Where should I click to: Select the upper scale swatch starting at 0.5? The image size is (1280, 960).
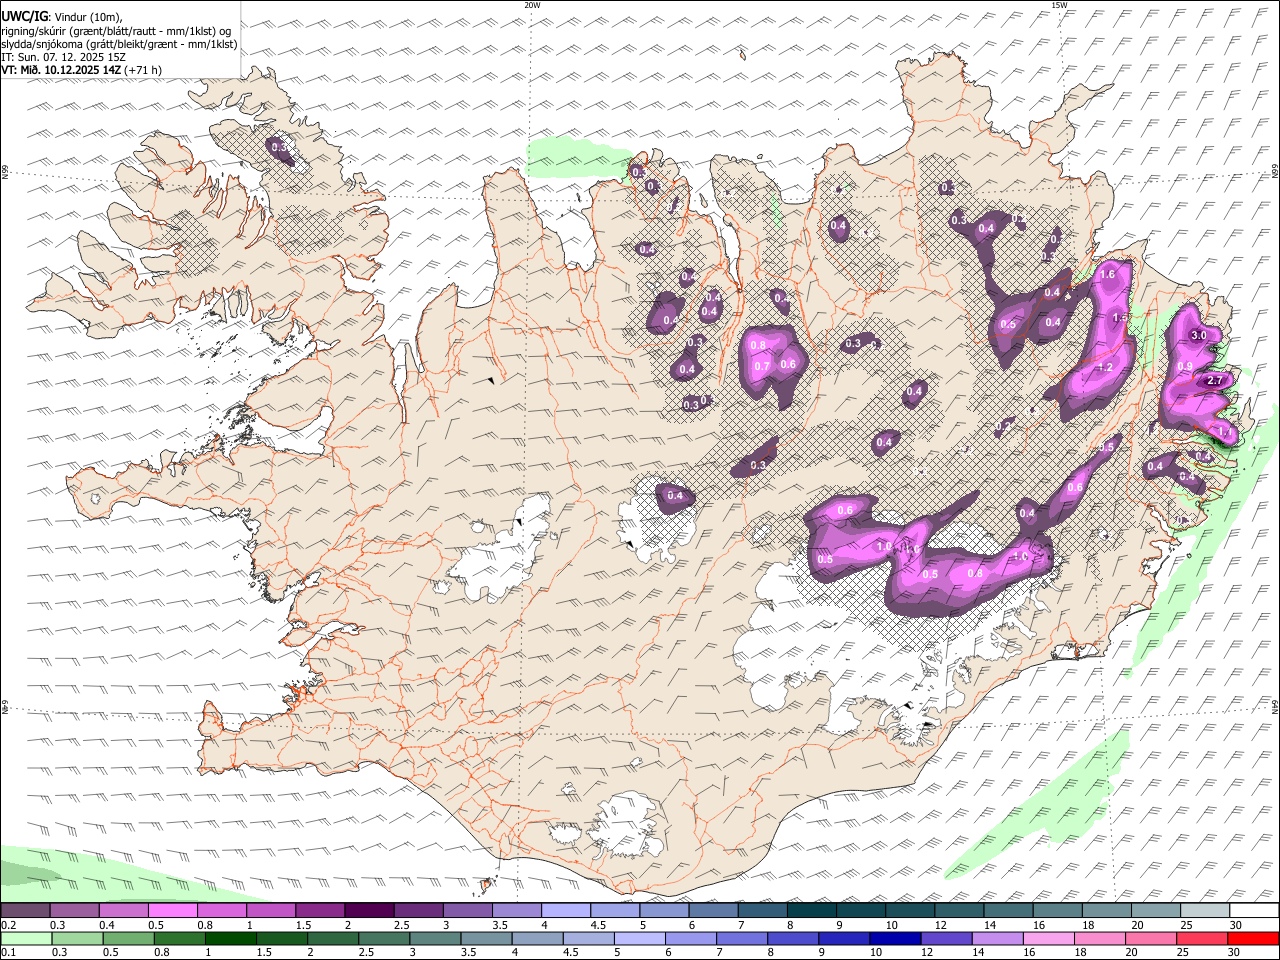click(x=173, y=911)
